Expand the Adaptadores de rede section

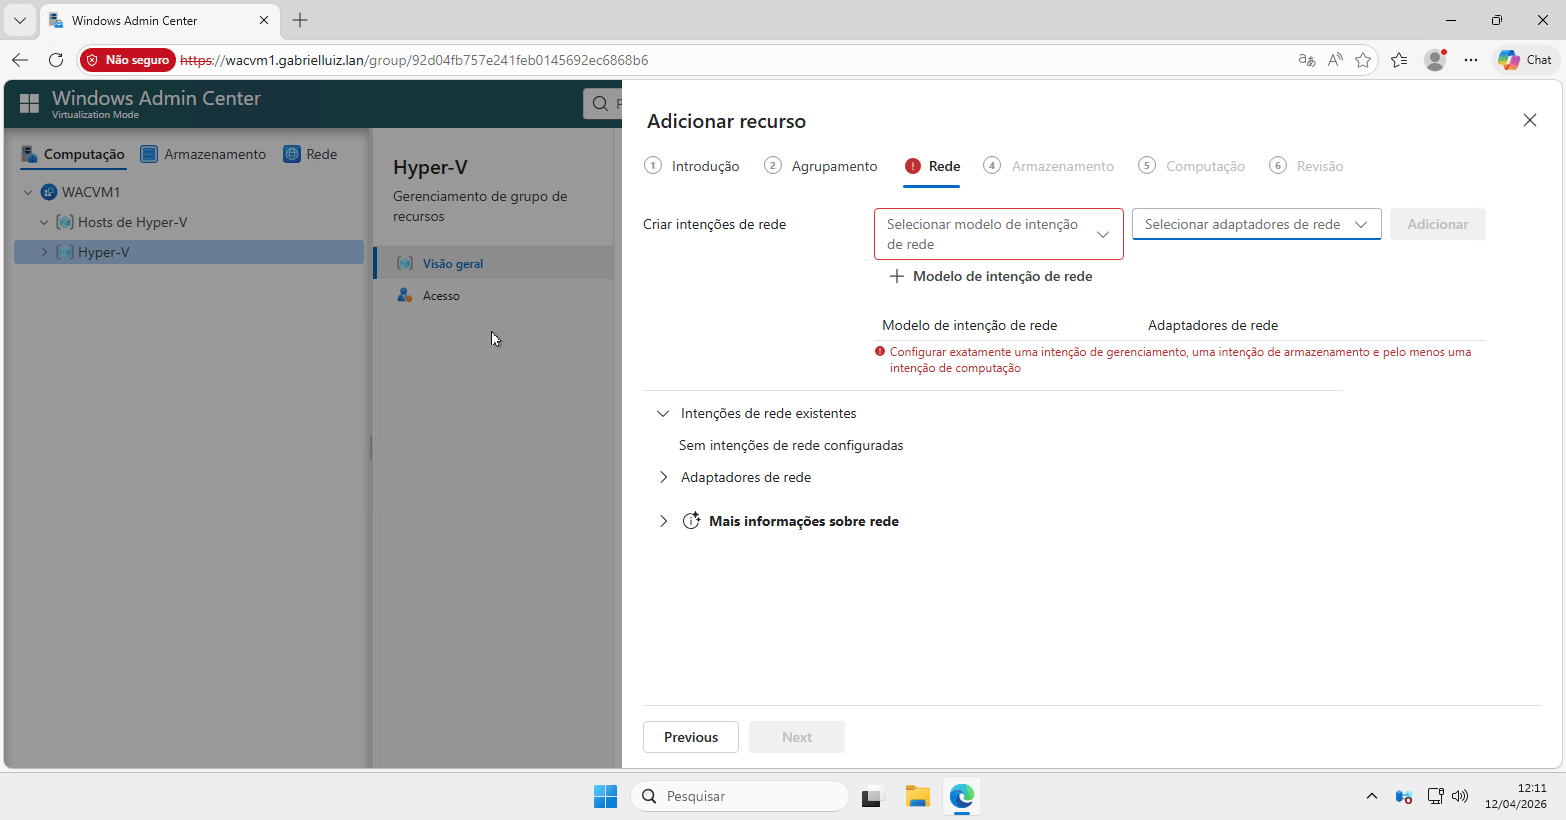pyautogui.click(x=663, y=477)
